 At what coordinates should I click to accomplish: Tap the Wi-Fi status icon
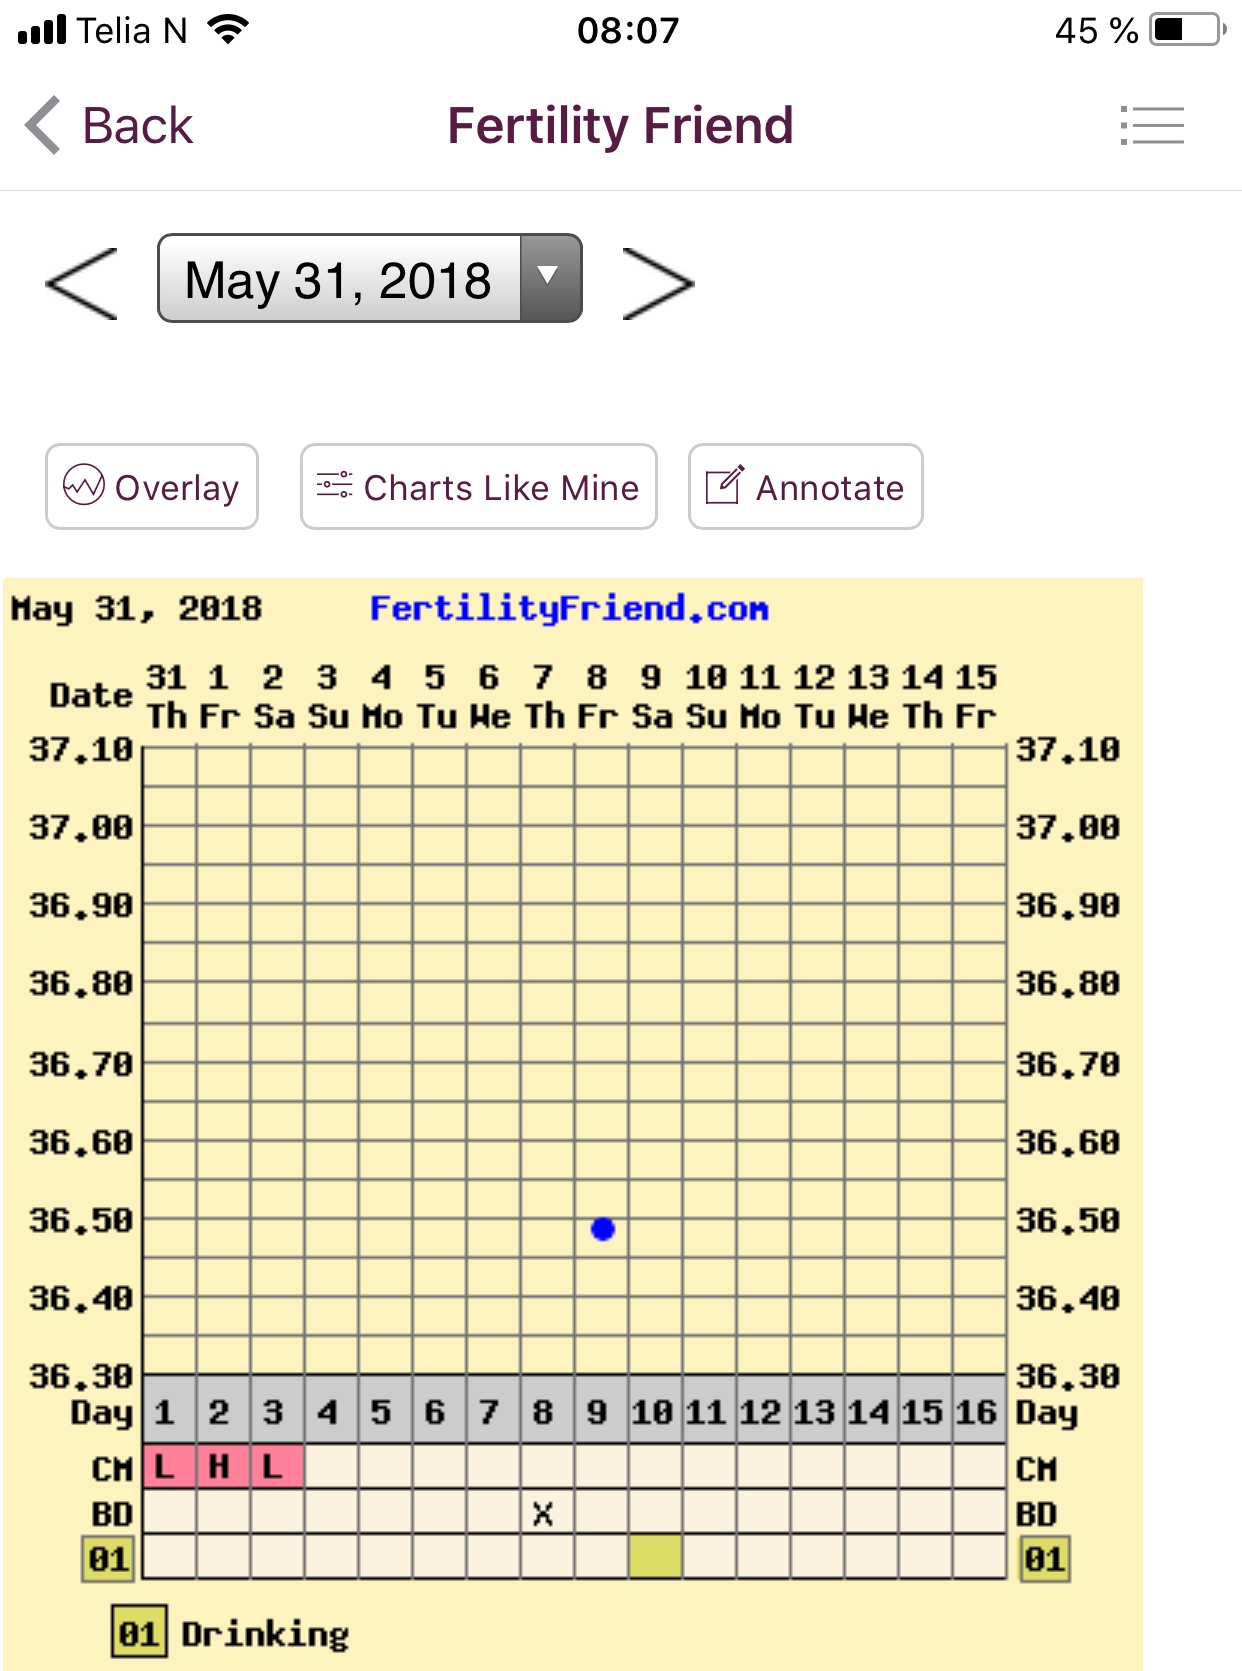tap(229, 30)
